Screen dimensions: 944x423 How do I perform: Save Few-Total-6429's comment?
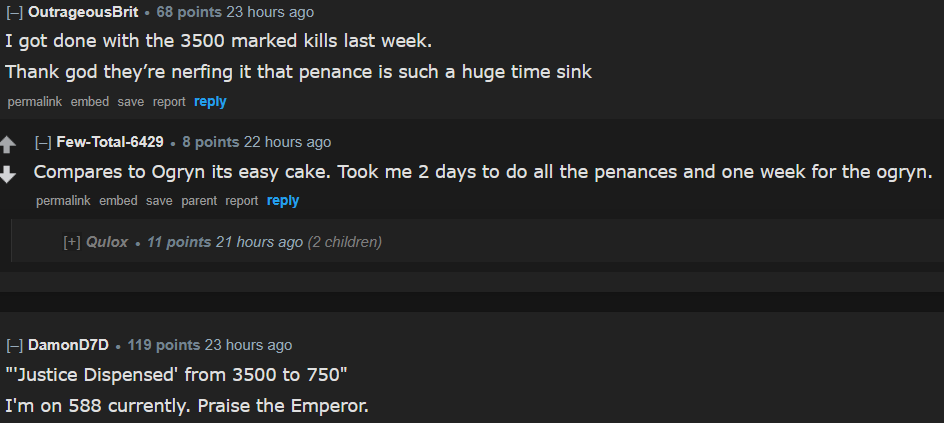pyautogui.click(x=159, y=201)
